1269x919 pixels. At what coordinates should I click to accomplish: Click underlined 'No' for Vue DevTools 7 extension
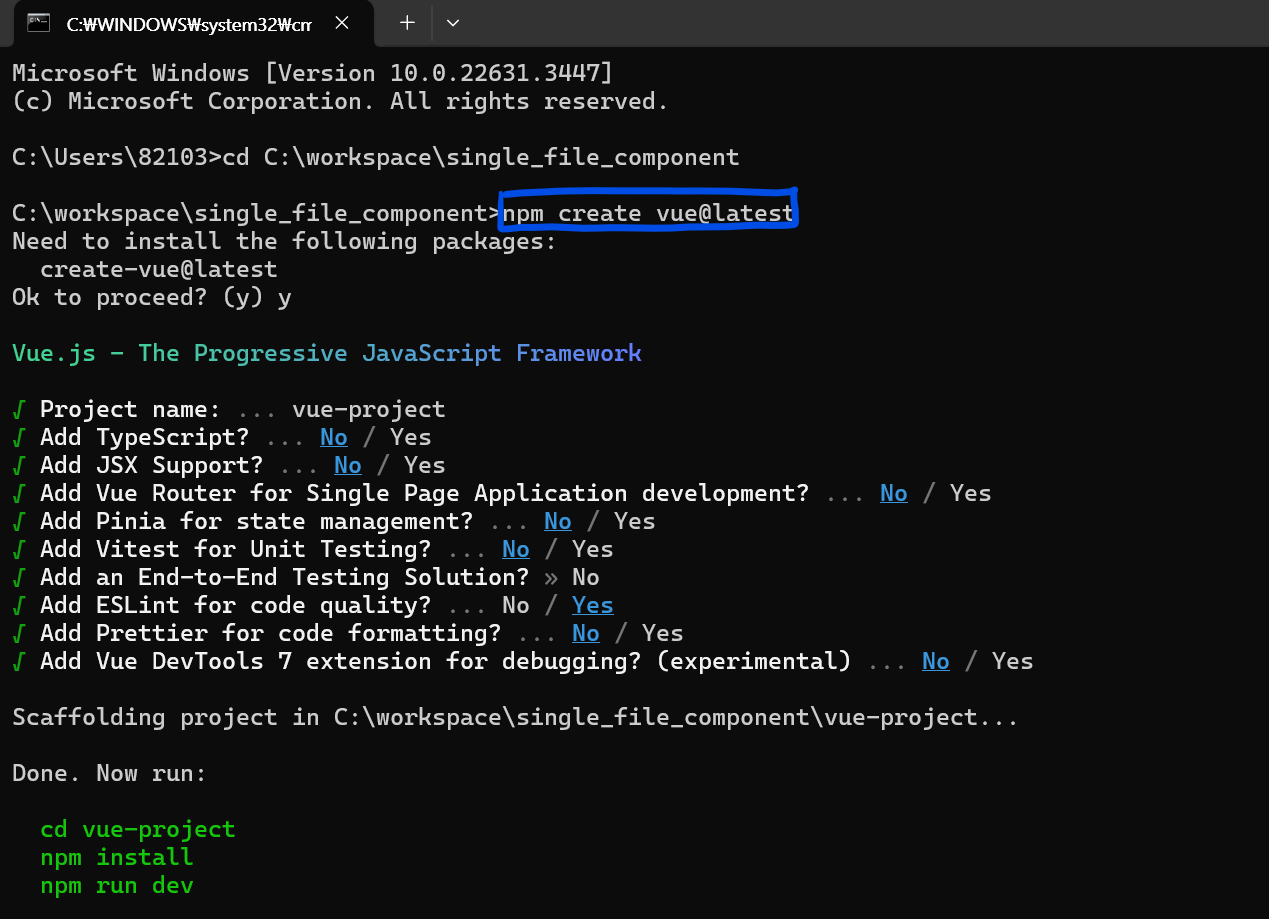click(936, 661)
